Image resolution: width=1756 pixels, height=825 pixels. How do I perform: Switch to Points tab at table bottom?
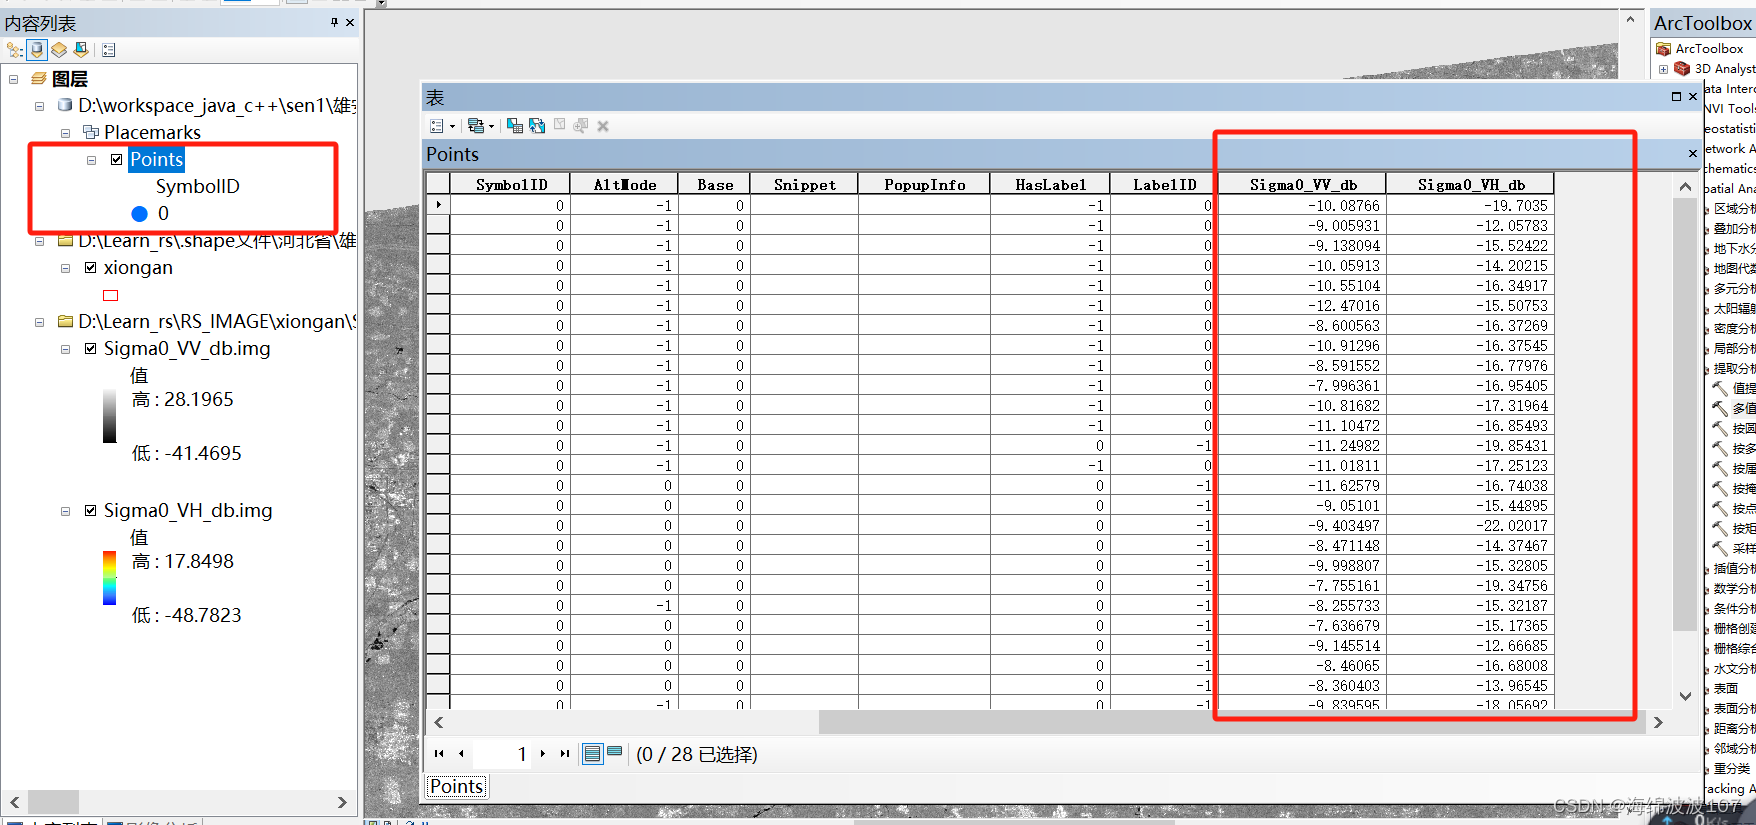tap(457, 786)
